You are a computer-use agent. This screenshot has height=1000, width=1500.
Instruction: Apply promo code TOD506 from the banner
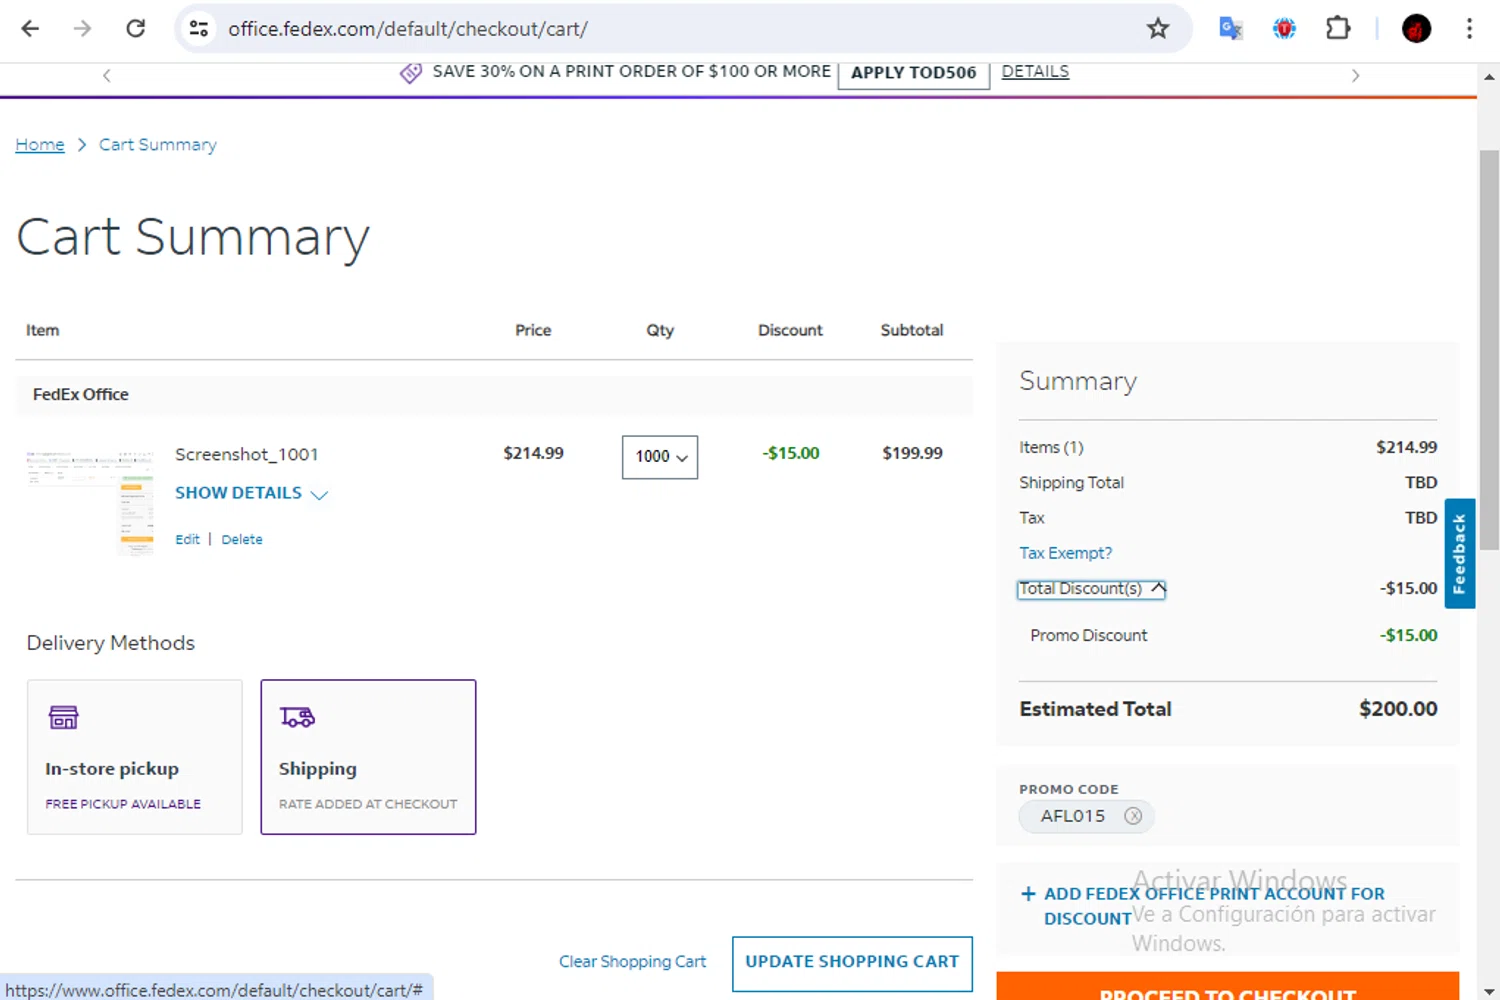(913, 73)
